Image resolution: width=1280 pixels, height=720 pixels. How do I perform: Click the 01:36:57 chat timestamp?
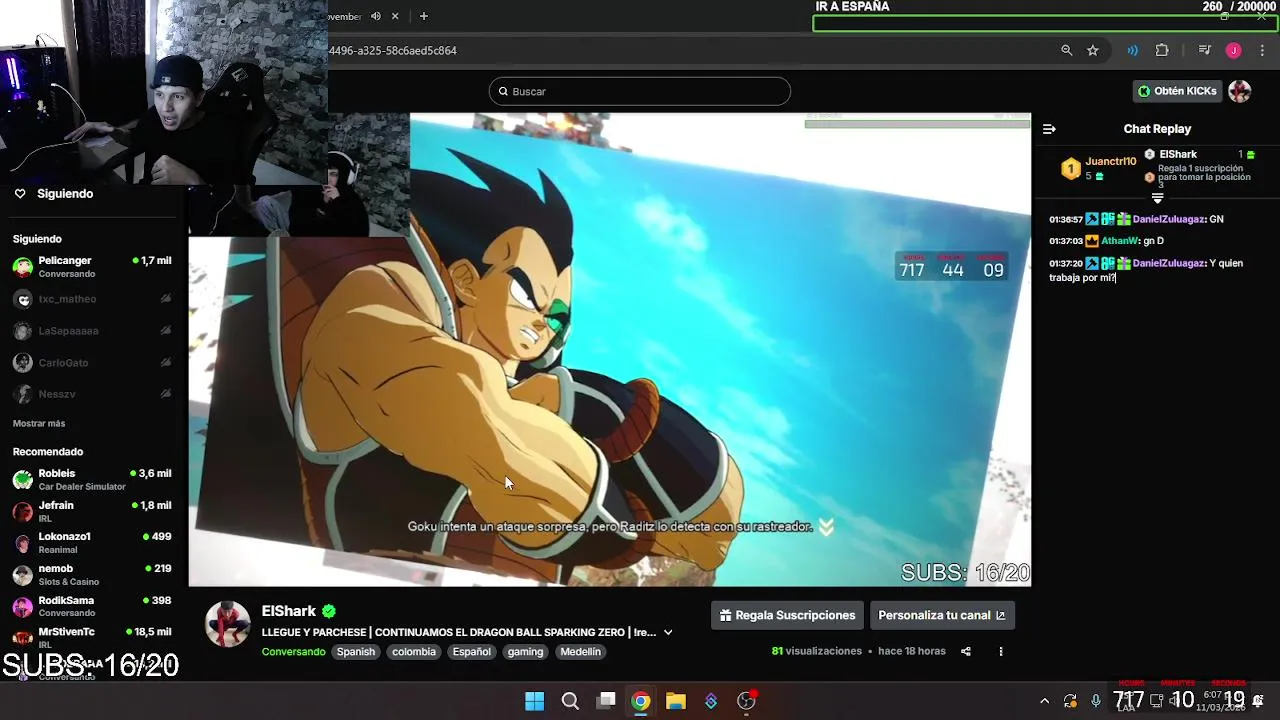coord(1066,219)
